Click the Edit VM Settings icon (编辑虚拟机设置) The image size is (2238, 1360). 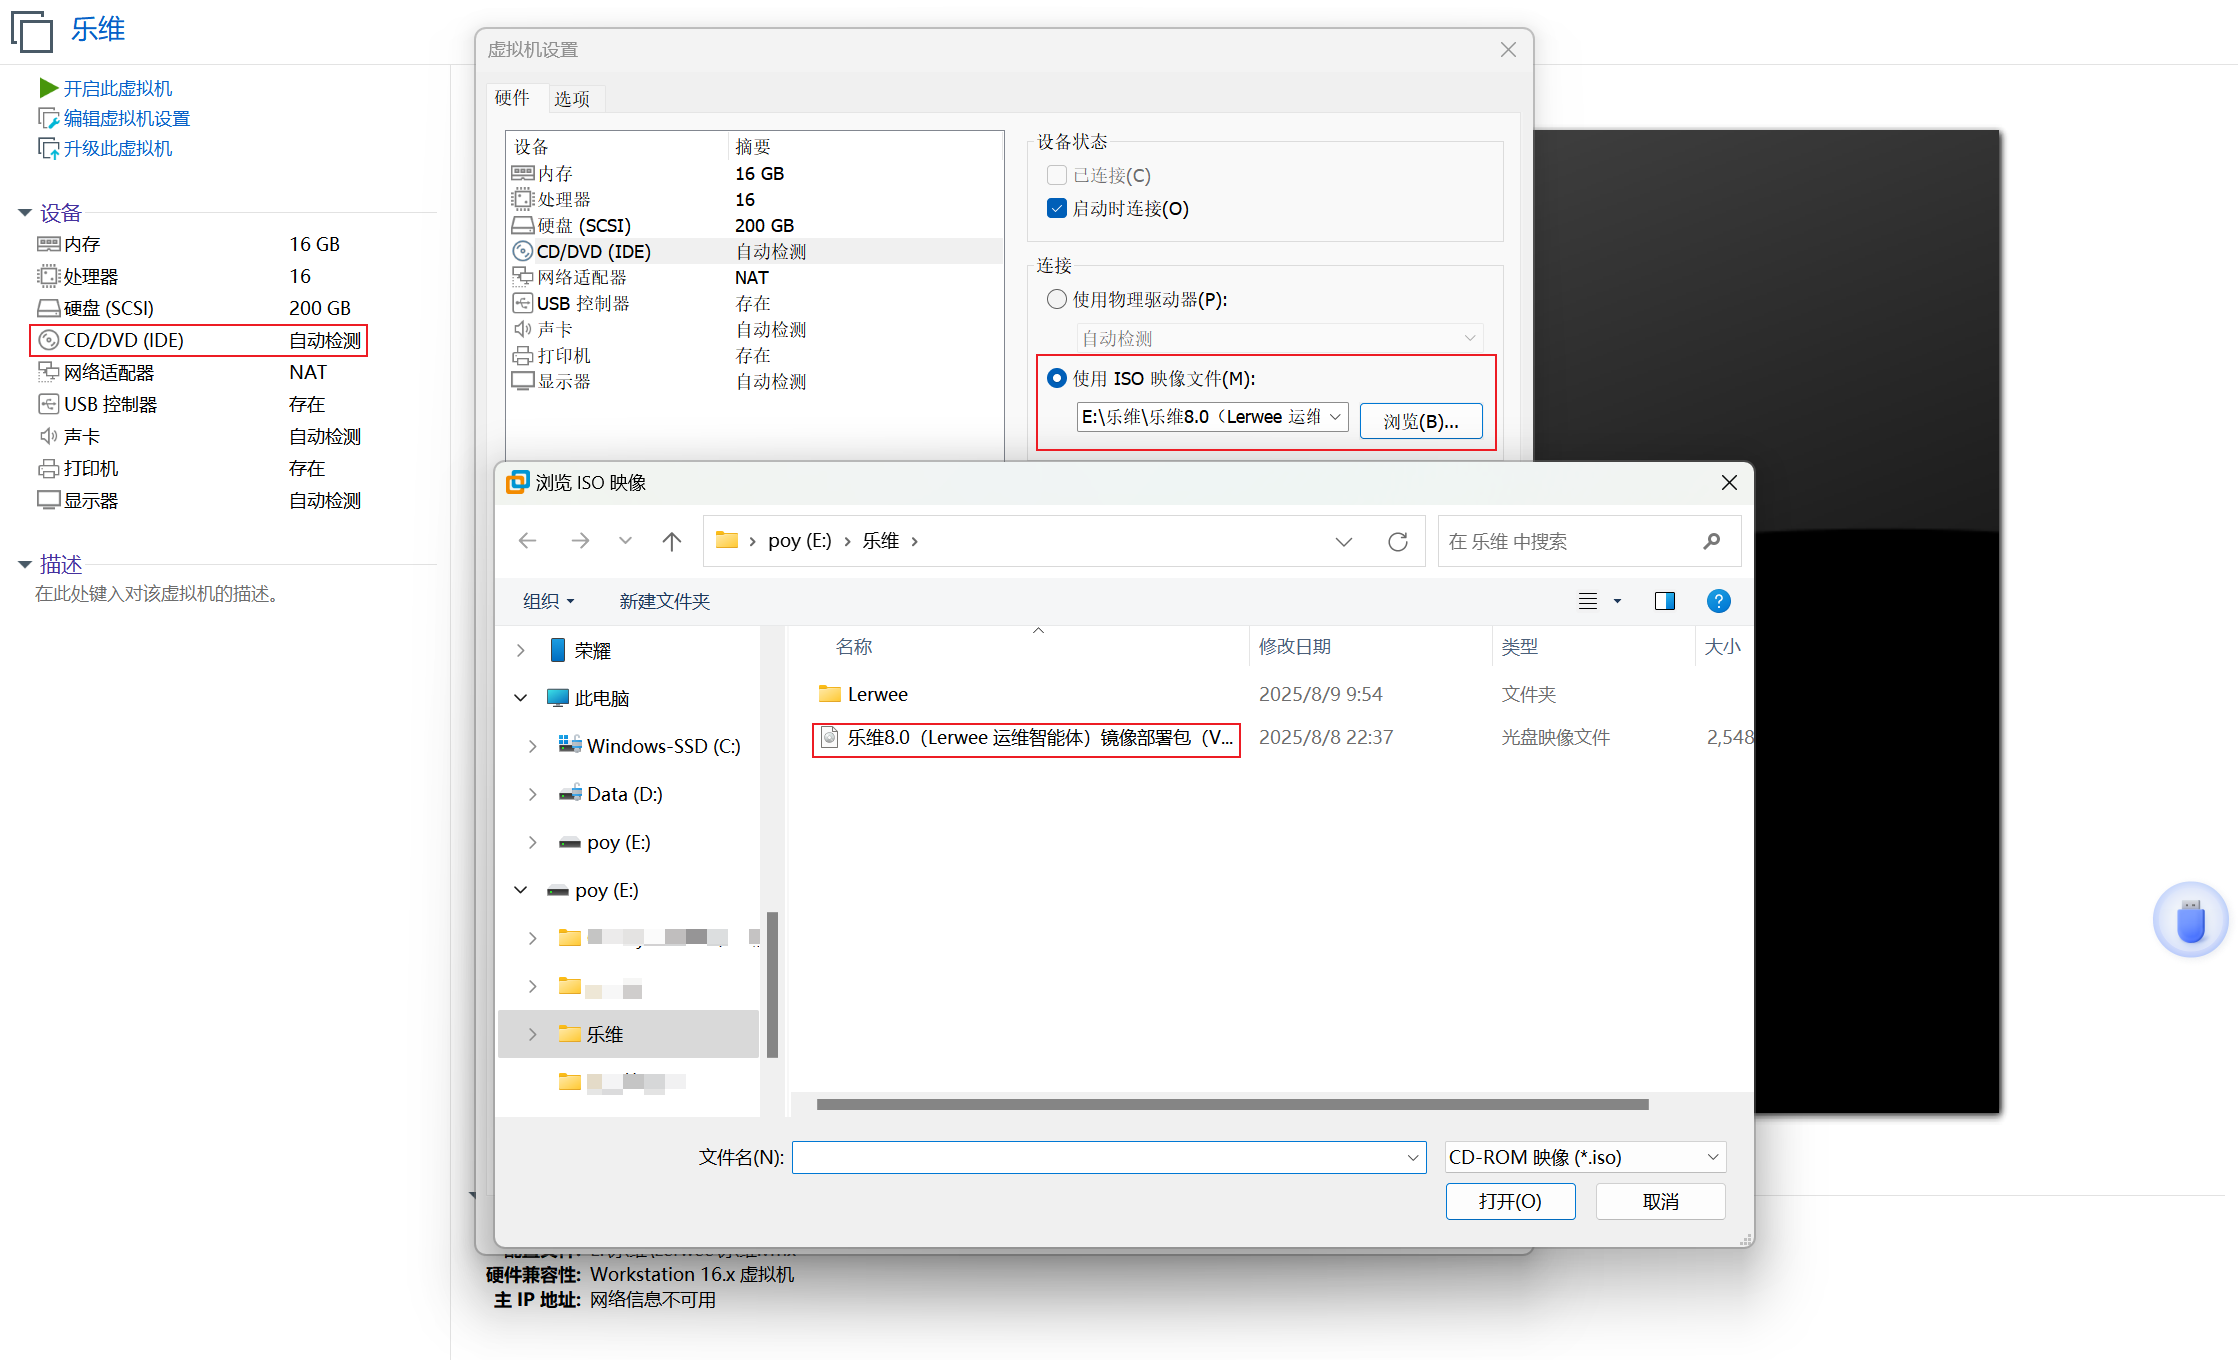click(x=48, y=118)
